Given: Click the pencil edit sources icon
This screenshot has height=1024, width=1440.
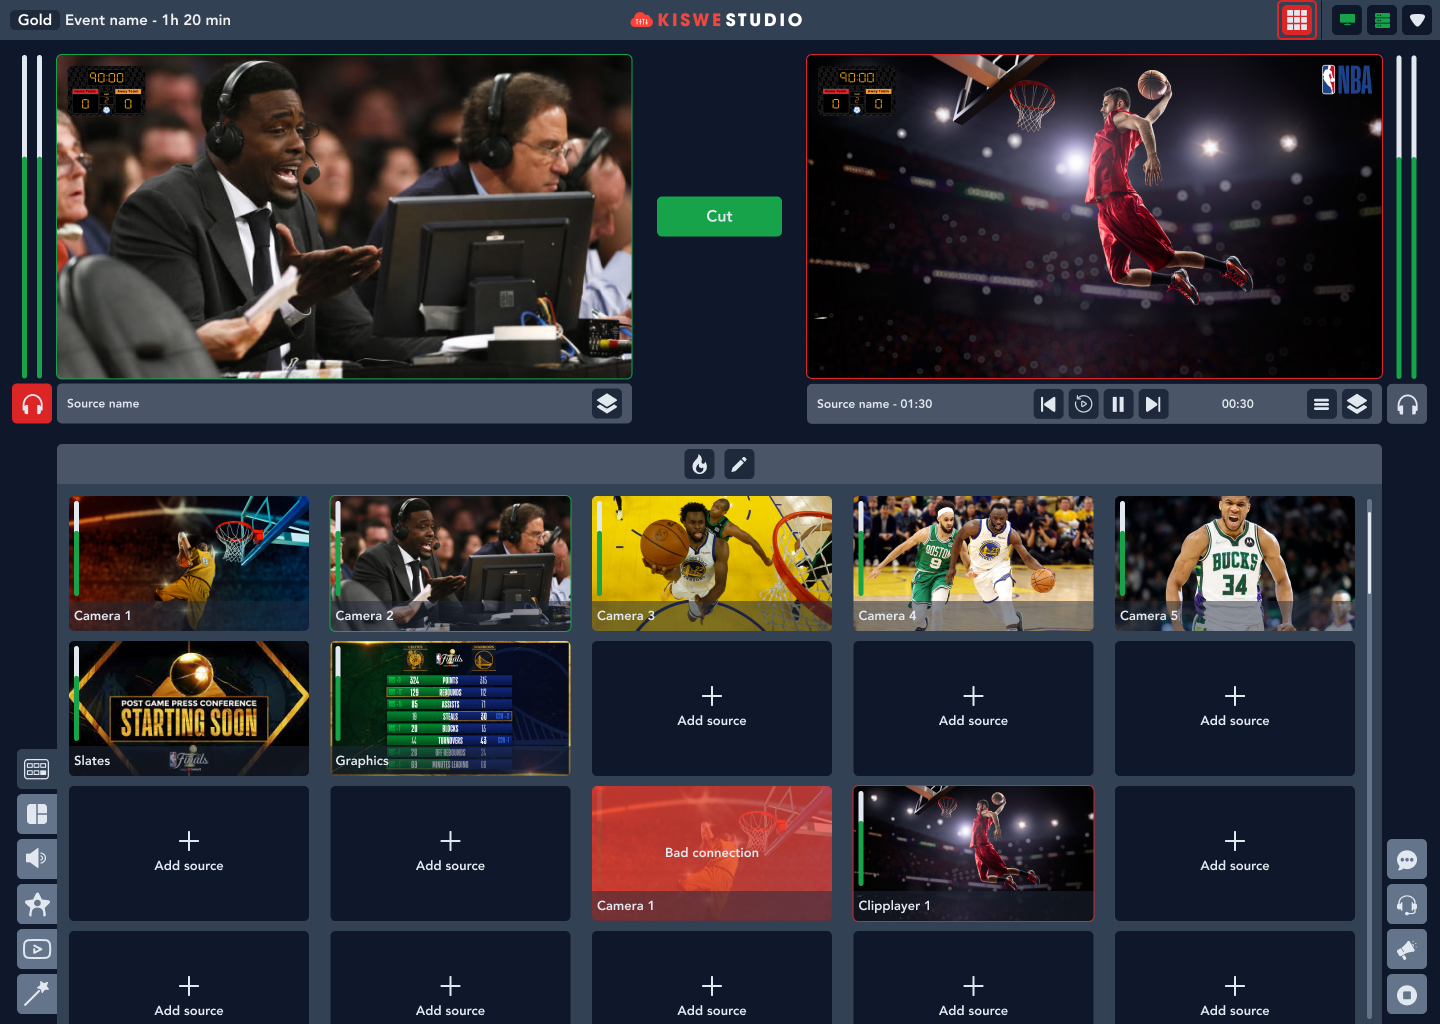Looking at the screenshot, I should click(739, 464).
